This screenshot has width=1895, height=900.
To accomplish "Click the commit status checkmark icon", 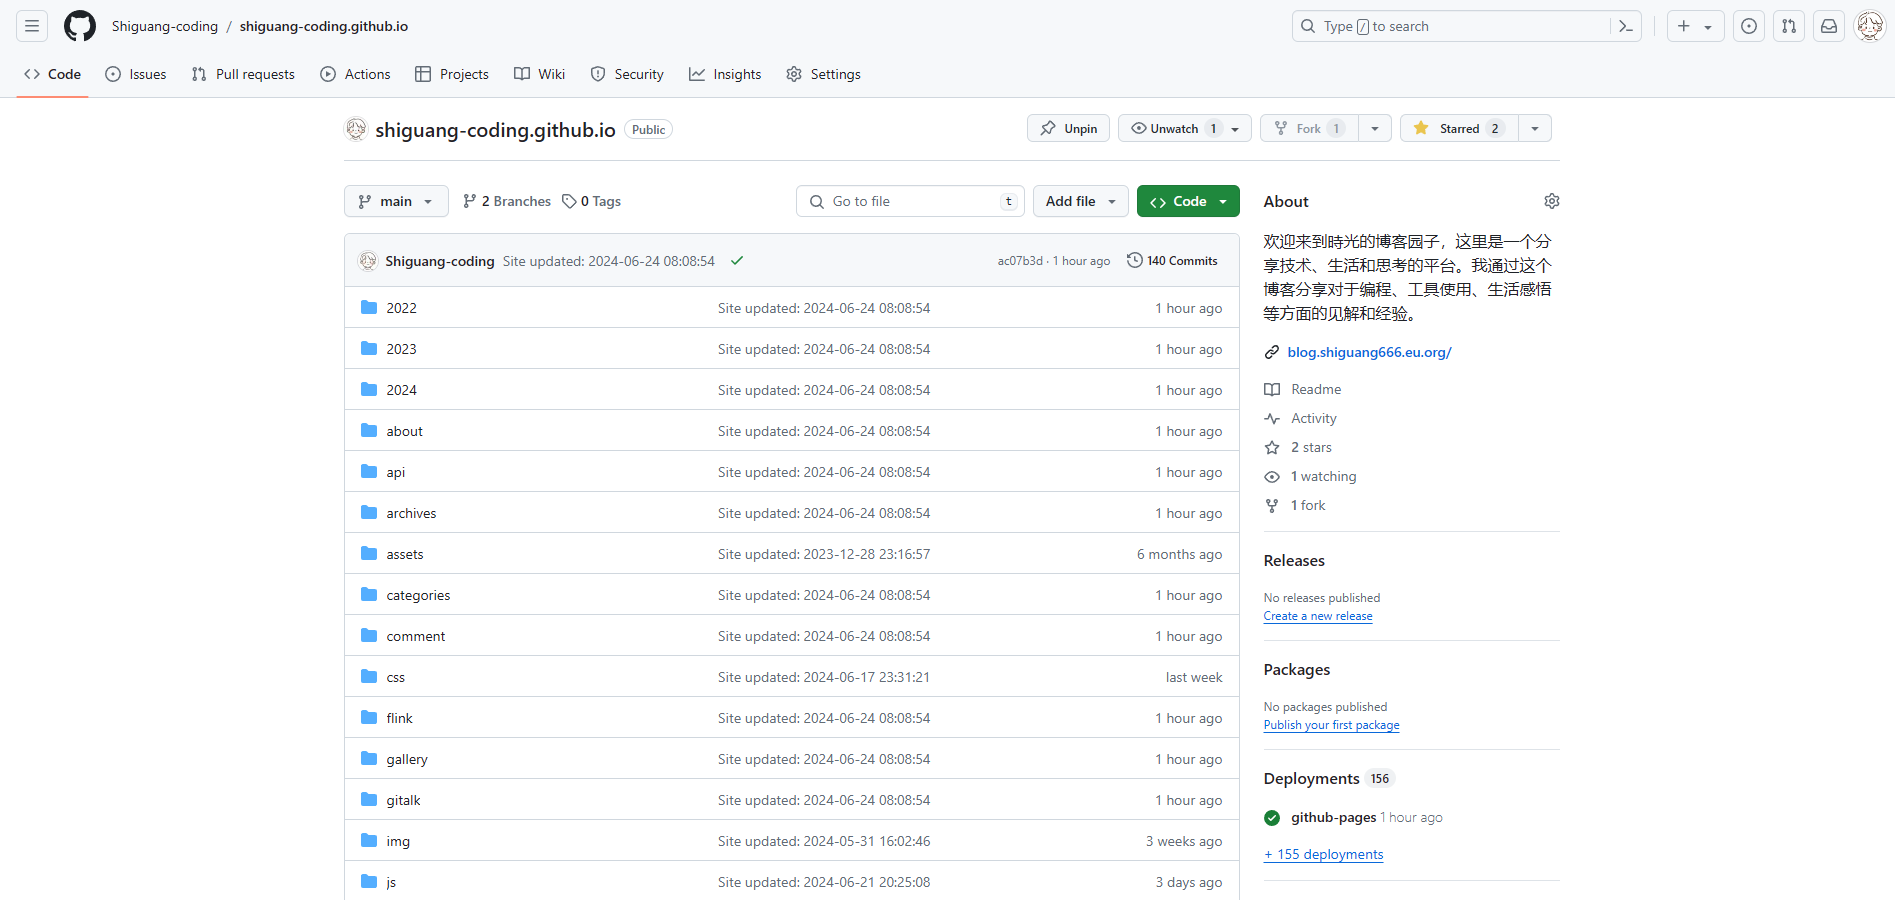I will tap(737, 261).
